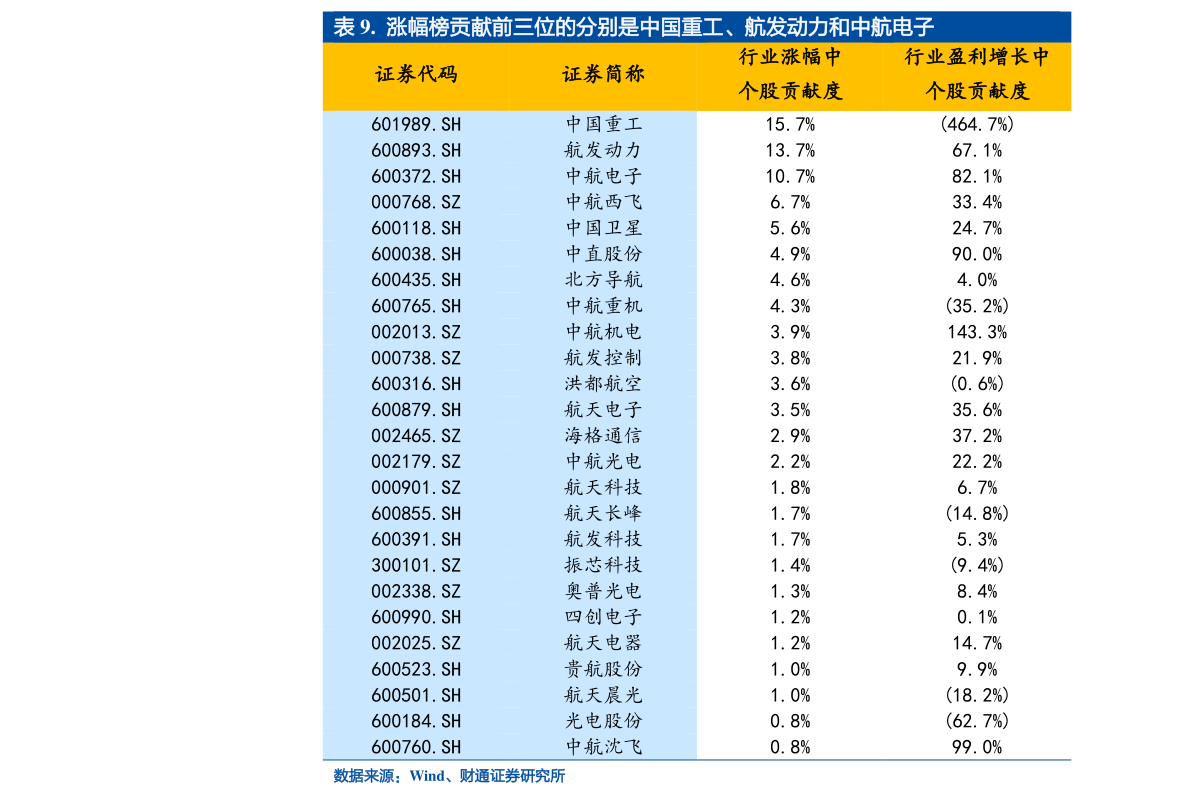The image size is (1191, 805).
Task: Click the 中航电子 name cell
Action: click(x=603, y=176)
